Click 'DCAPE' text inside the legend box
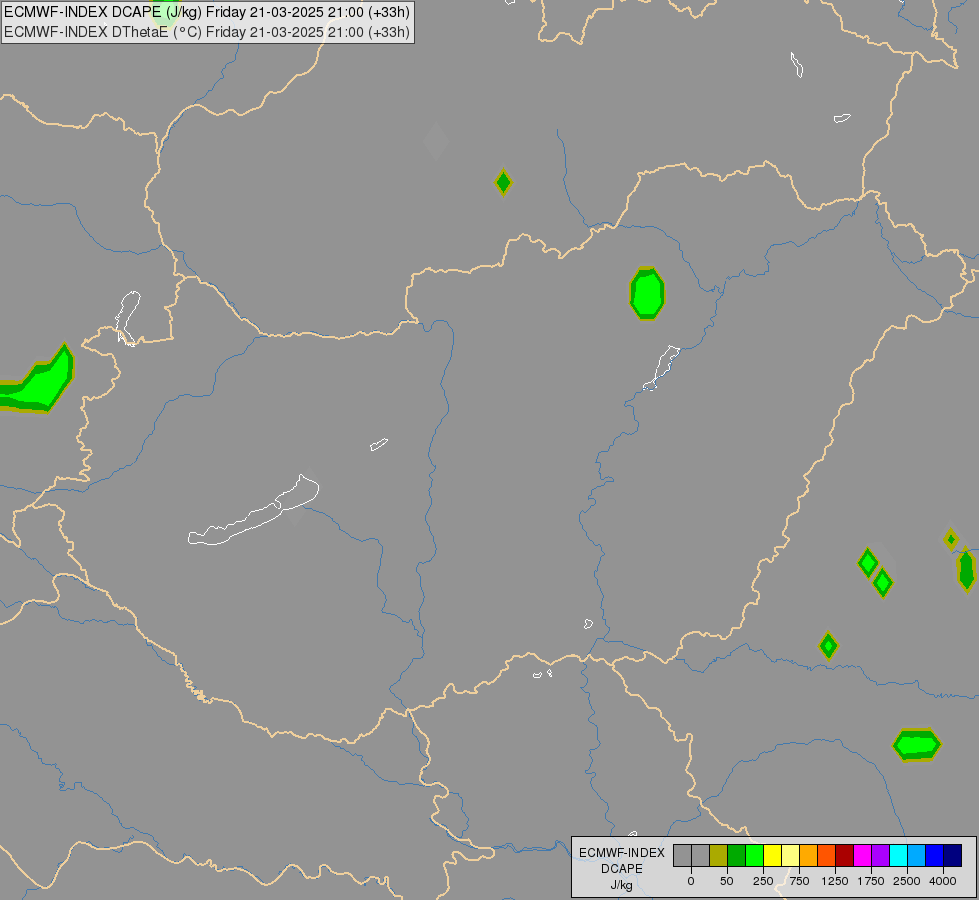The height and width of the screenshot is (900, 979). [x=622, y=869]
